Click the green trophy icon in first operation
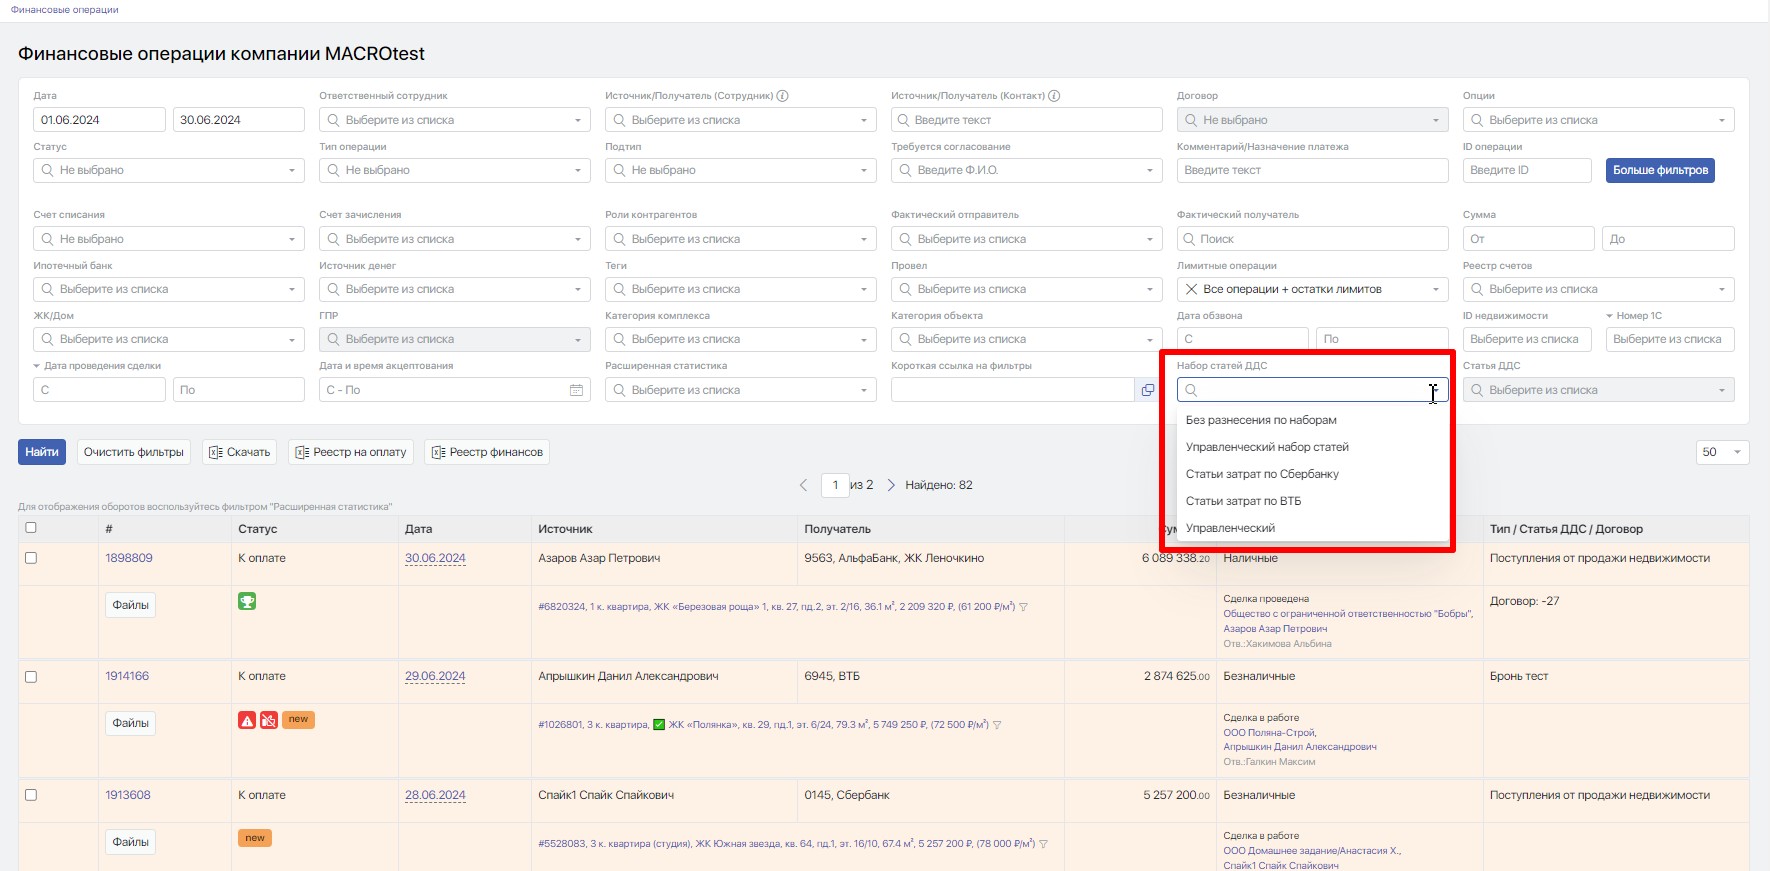The height and width of the screenshot is (871, 1770). point(247,601)
